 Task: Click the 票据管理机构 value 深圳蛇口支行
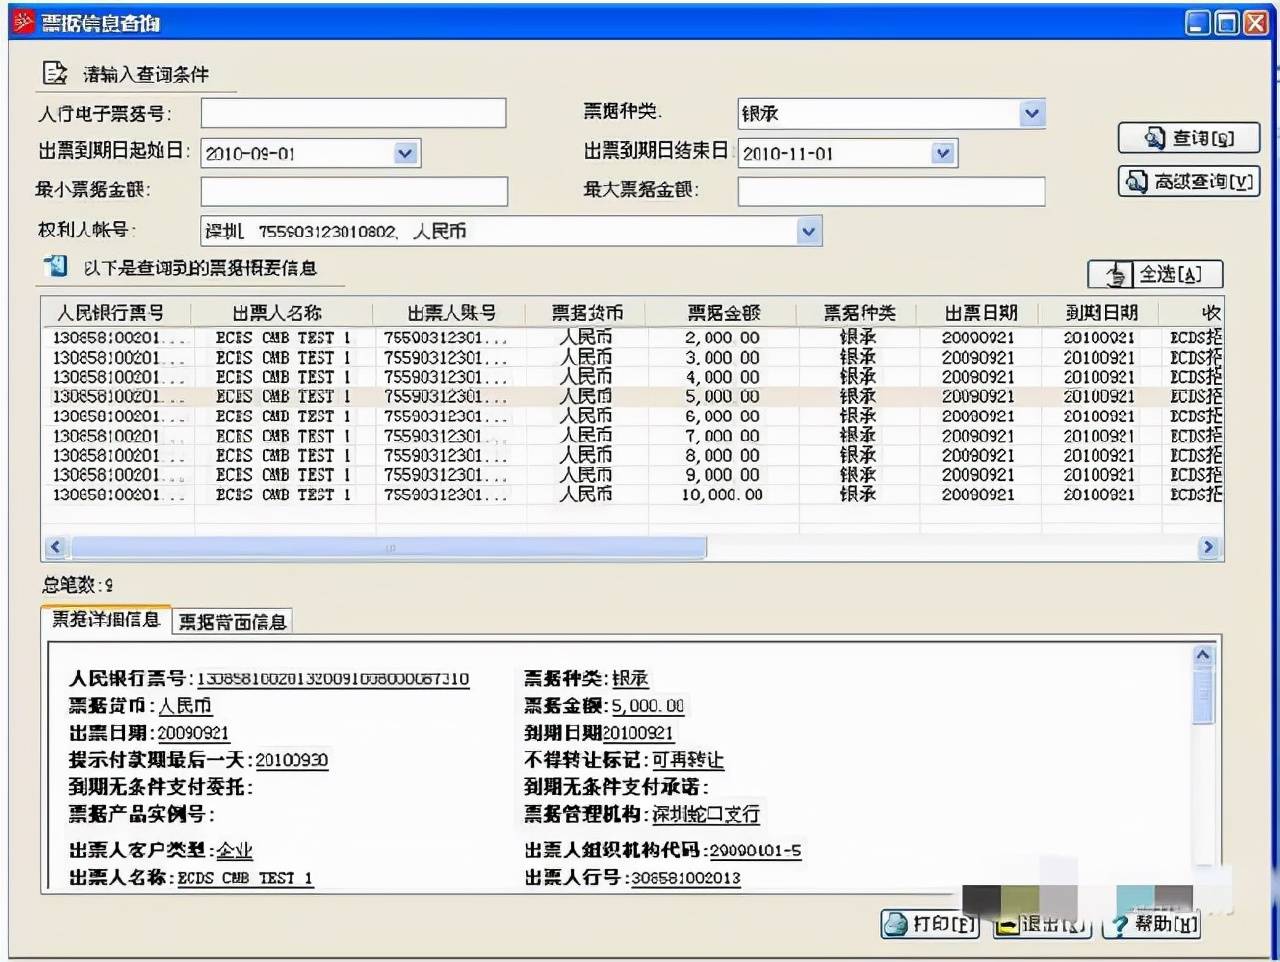click(706, 814)
